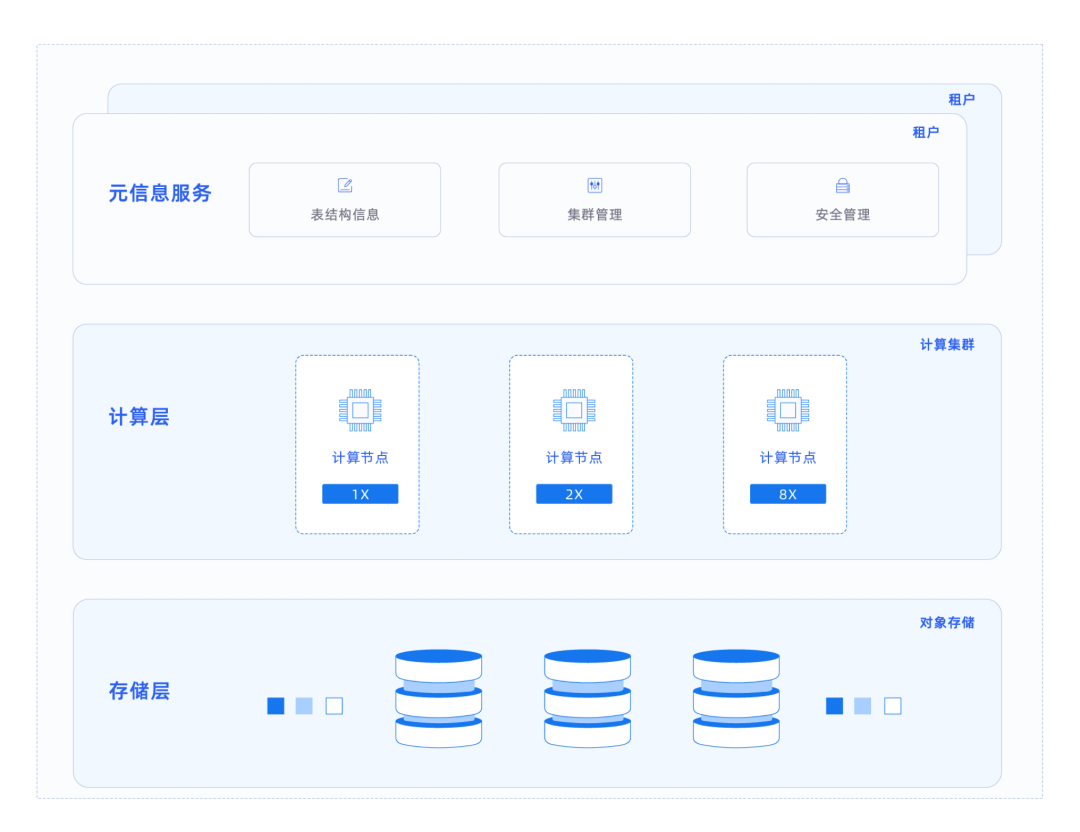Click the 对象存储 label
1080x832 pixels.
coord(947,623)
